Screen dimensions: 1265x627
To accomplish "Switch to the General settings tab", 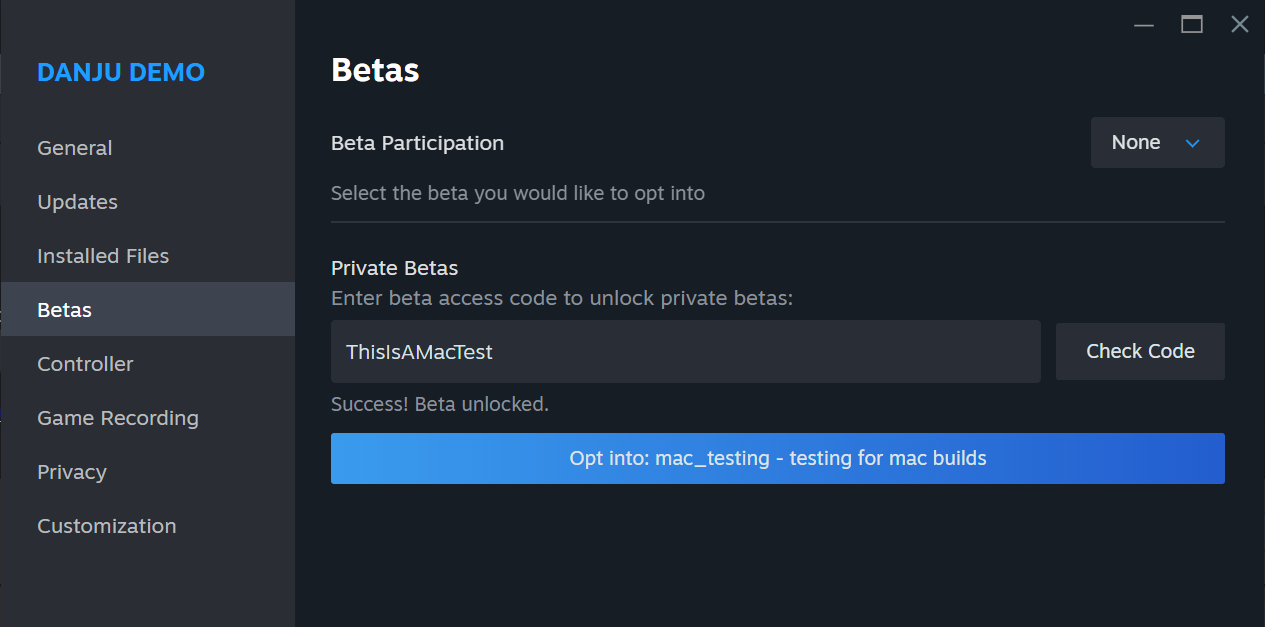I will (74, 147).
